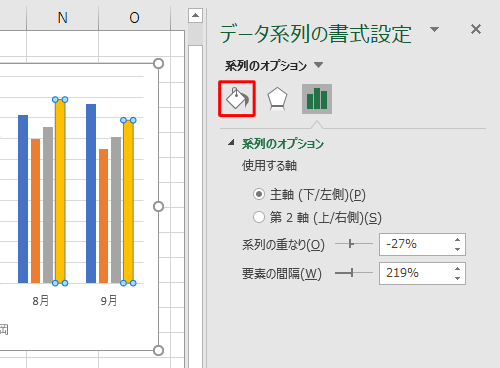The height and width of the screenshot is (368, 500).
Task: Select column O header
Action: coord(134,17)
